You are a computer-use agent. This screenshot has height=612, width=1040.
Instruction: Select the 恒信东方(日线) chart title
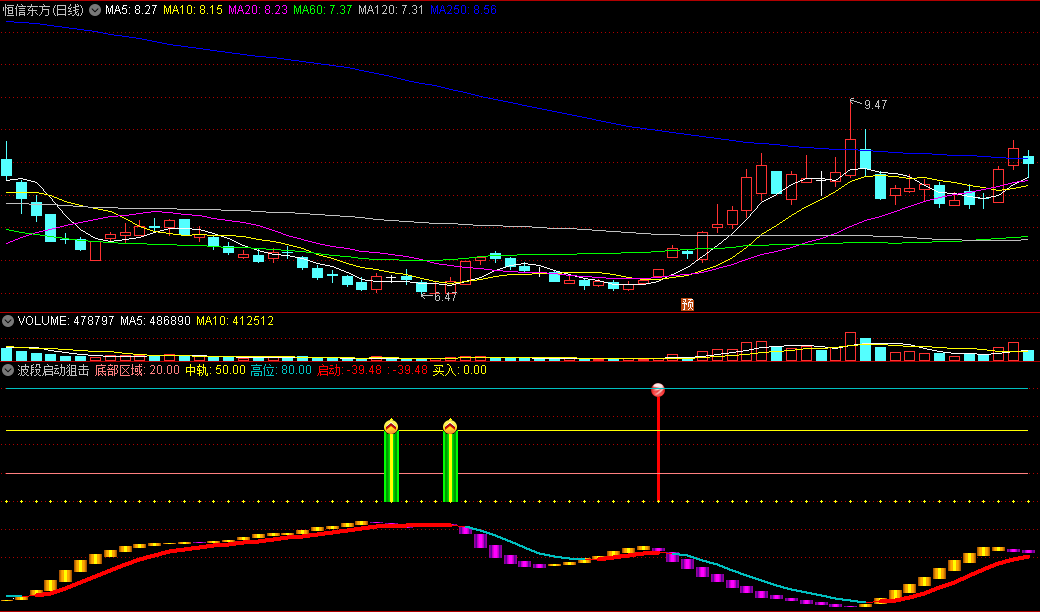[x=43, y=10]
